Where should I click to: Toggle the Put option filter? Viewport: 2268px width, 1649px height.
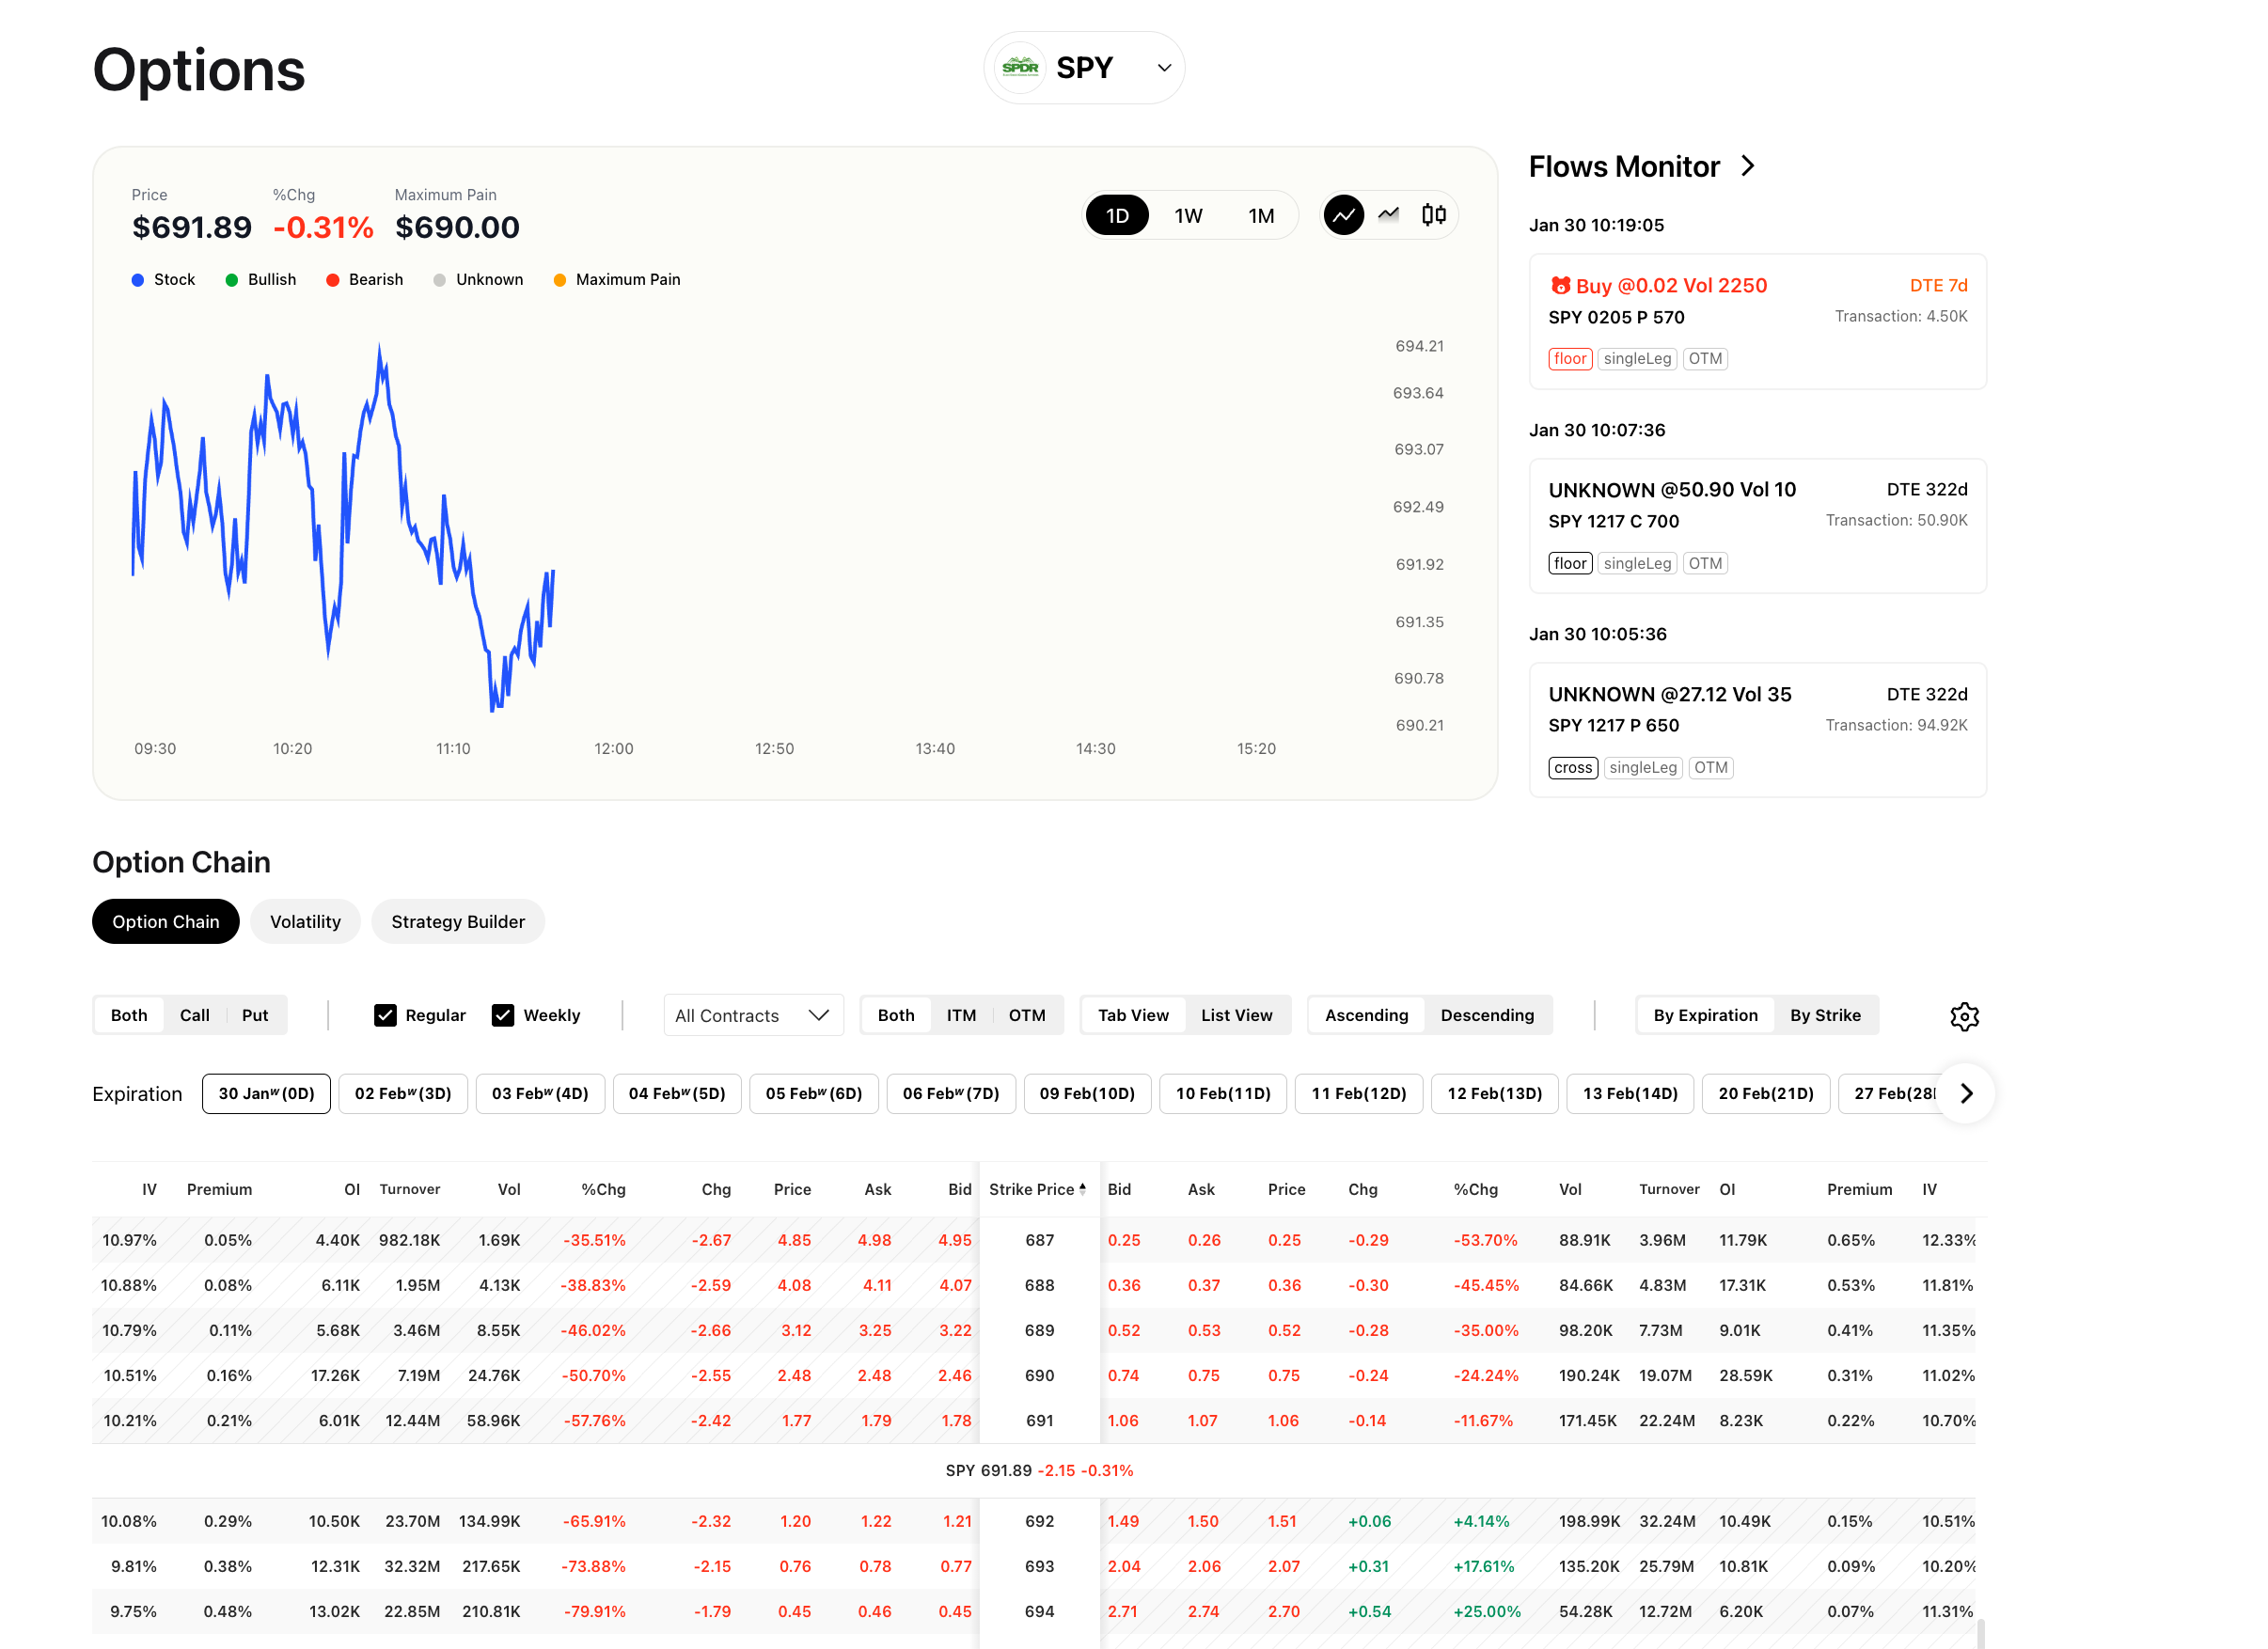click(x=255, y=1015)
